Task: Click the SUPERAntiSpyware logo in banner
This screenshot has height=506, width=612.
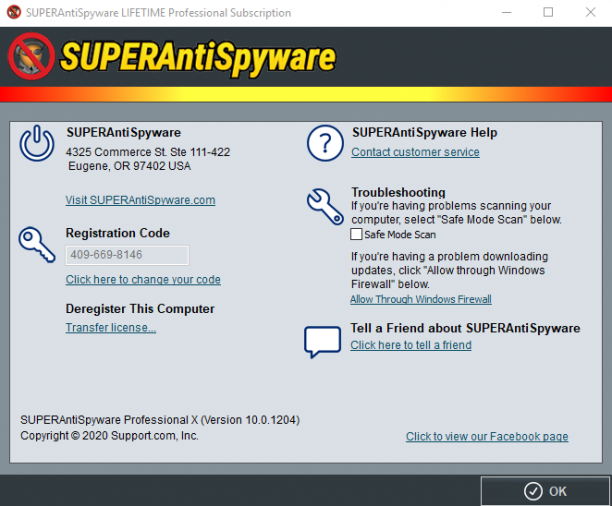Action: coord(172,57)
